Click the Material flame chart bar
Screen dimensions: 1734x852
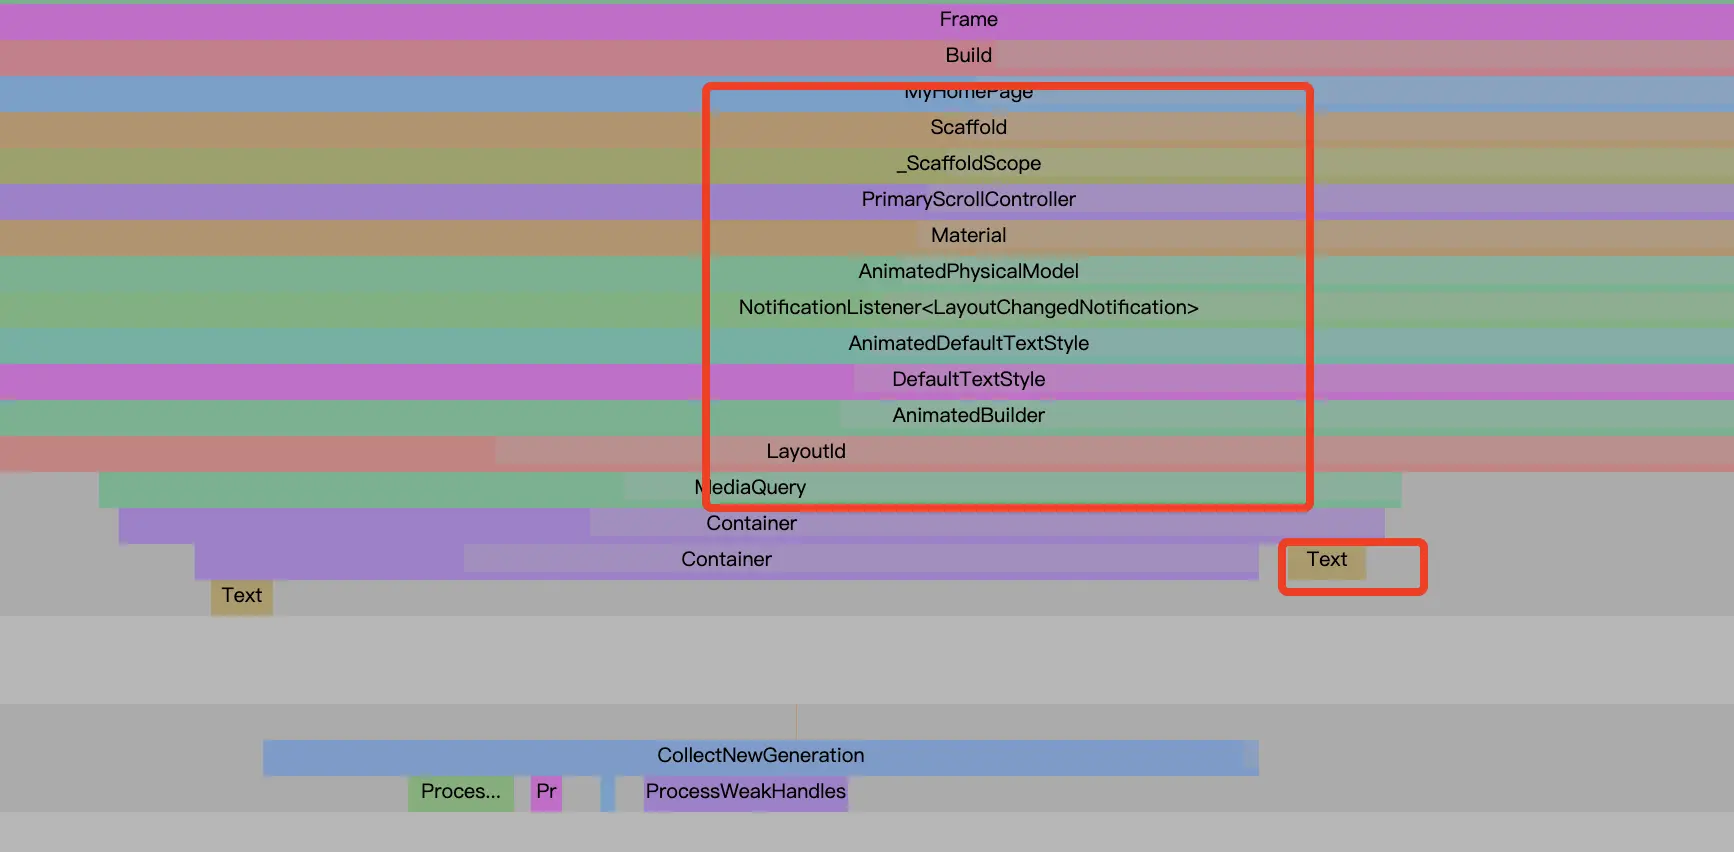click(867, 237)
